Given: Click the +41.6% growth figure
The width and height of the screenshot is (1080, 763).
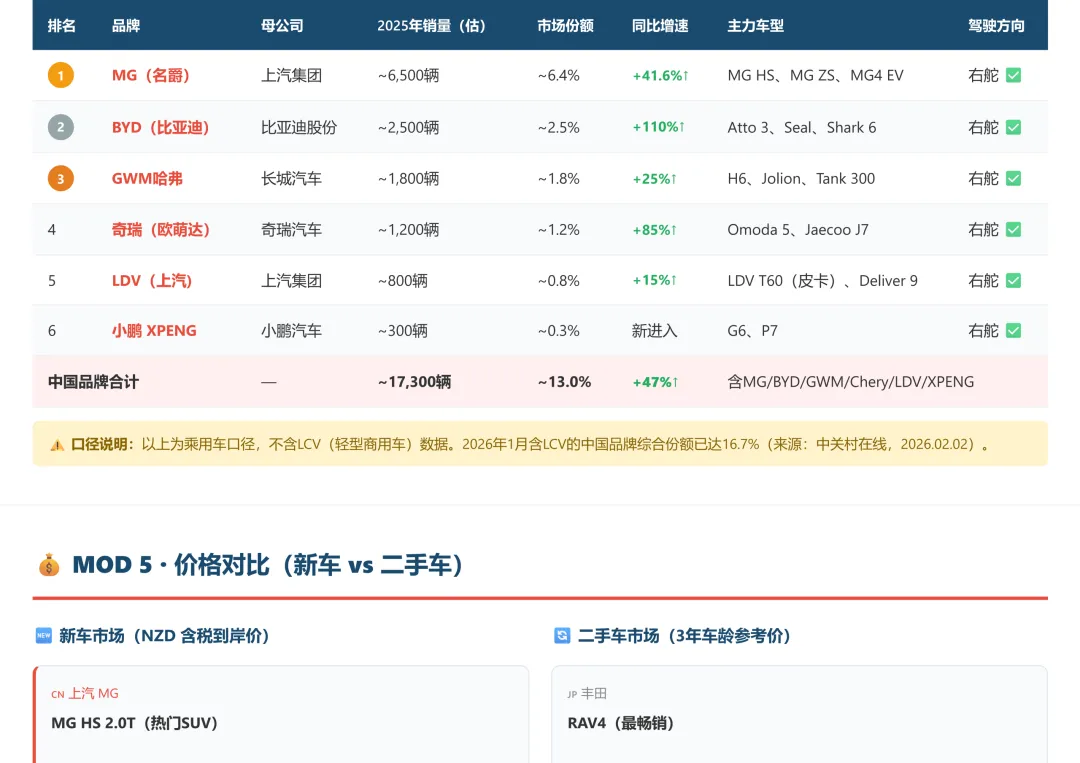Looking at the screenshot, I should (661, 76).
